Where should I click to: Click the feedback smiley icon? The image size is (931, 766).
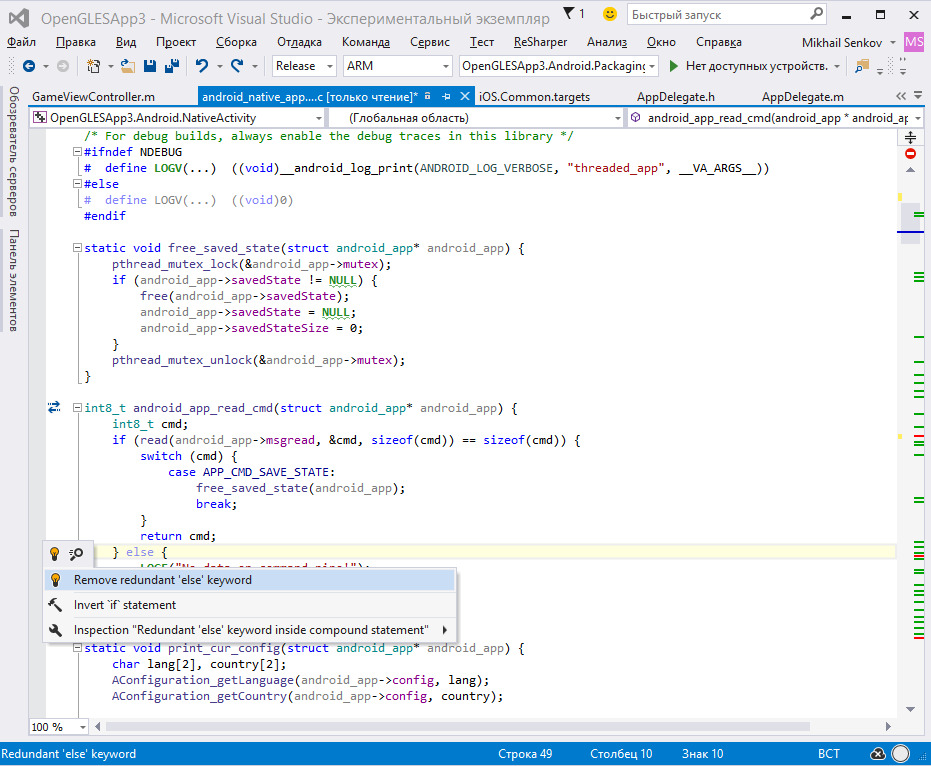click(x=610, y=15)
